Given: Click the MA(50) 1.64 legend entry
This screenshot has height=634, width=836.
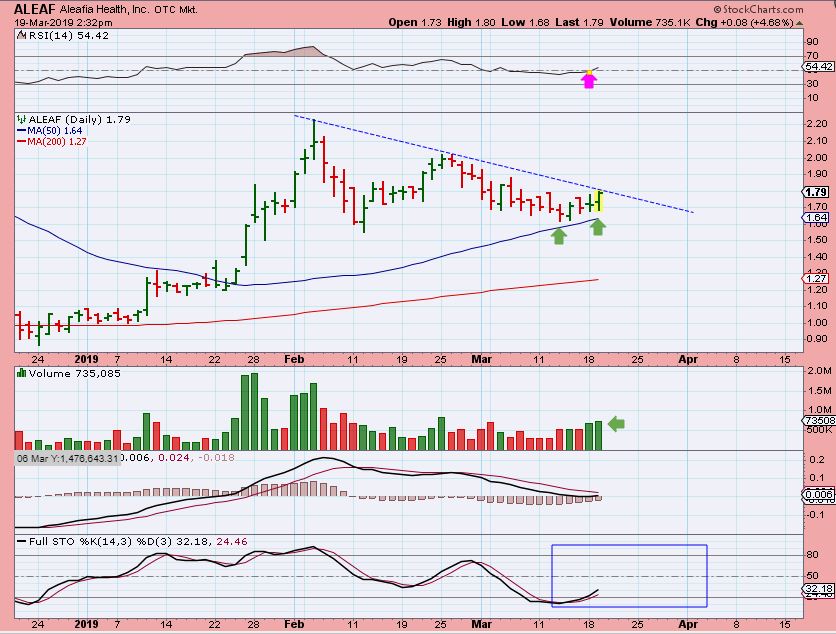Looking at the screenshot, I should pos(50,131).
